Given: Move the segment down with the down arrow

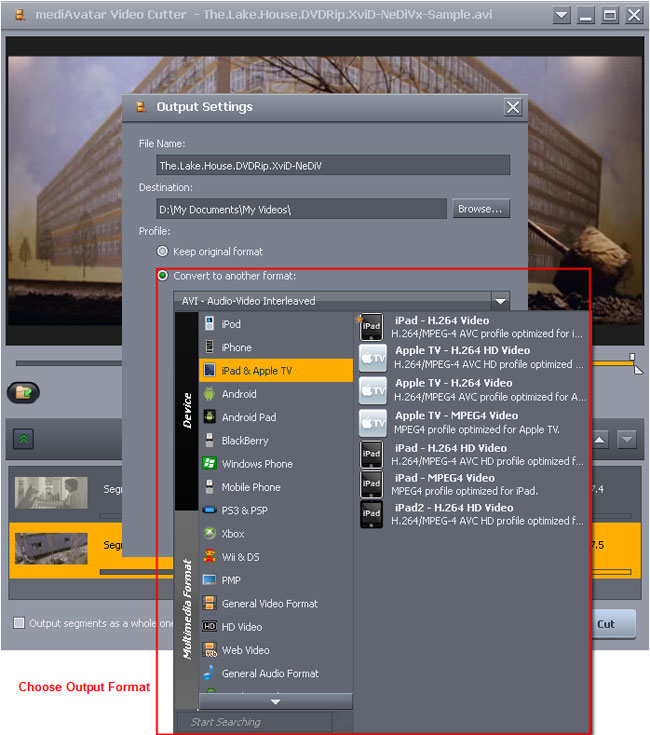Looking at the screenshot, I should click(x=627, y=440).
